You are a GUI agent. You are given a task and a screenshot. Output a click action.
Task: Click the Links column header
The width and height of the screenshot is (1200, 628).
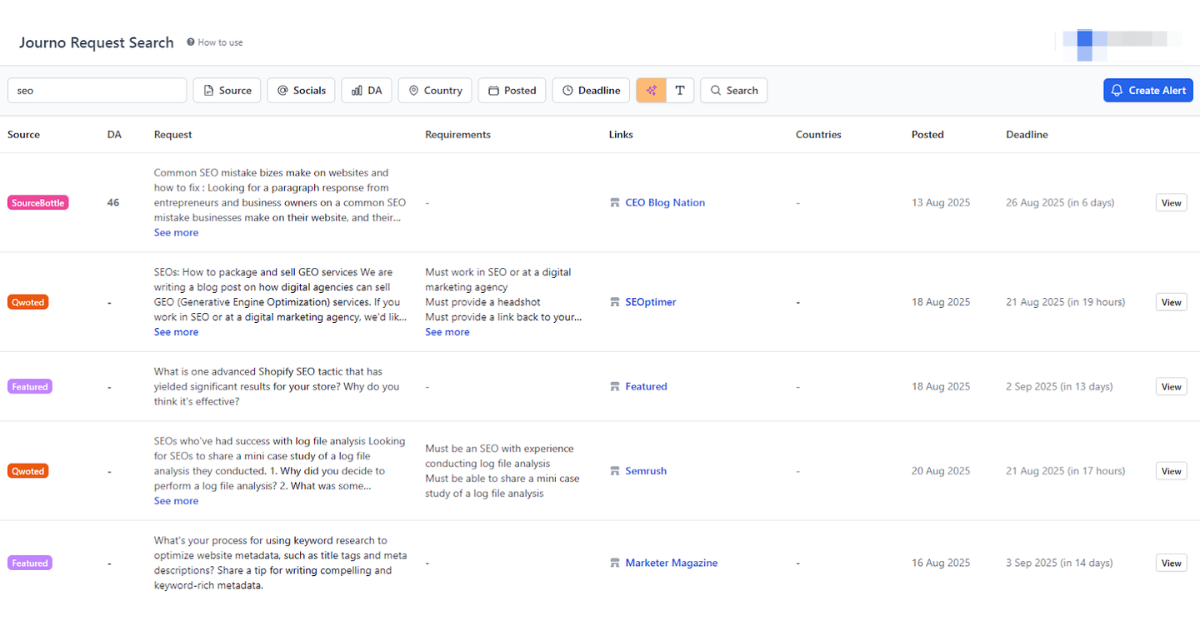pos(621,134)
